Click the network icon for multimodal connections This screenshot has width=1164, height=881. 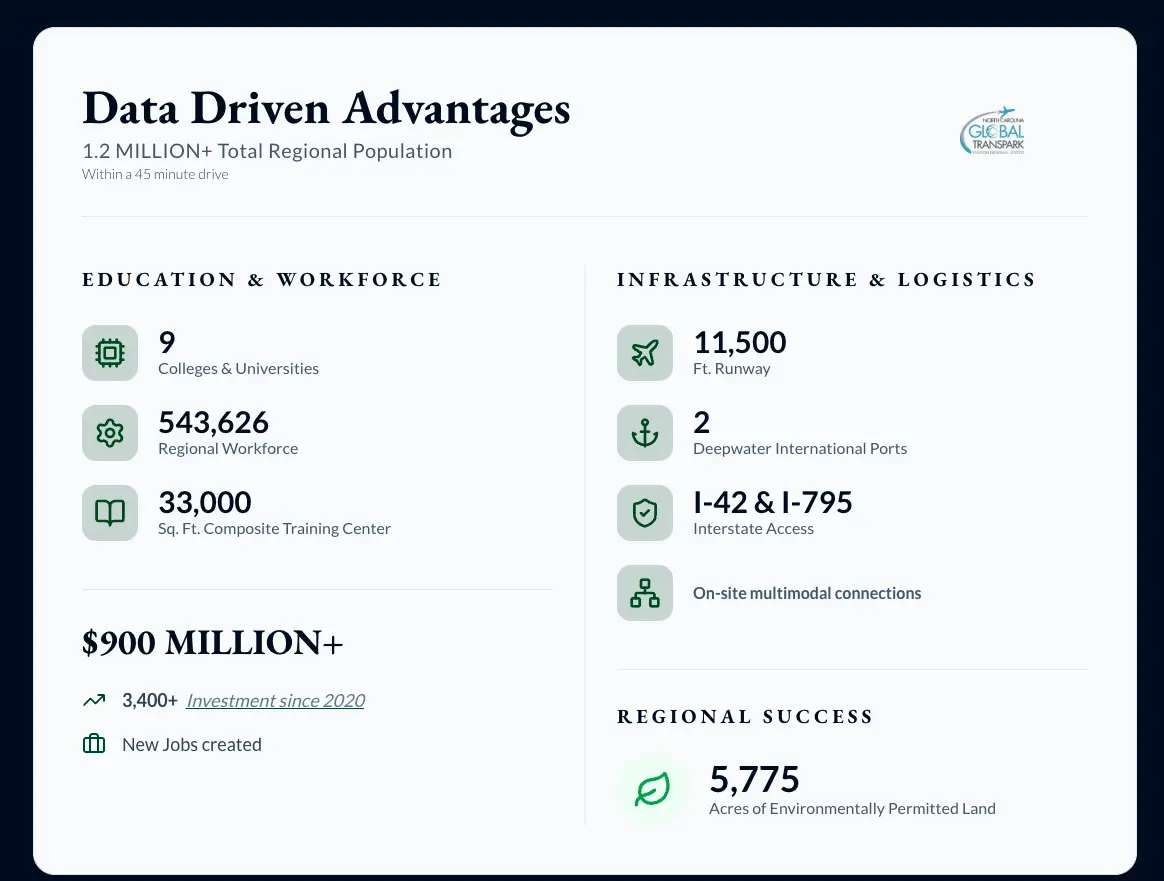tap(645, 593)
